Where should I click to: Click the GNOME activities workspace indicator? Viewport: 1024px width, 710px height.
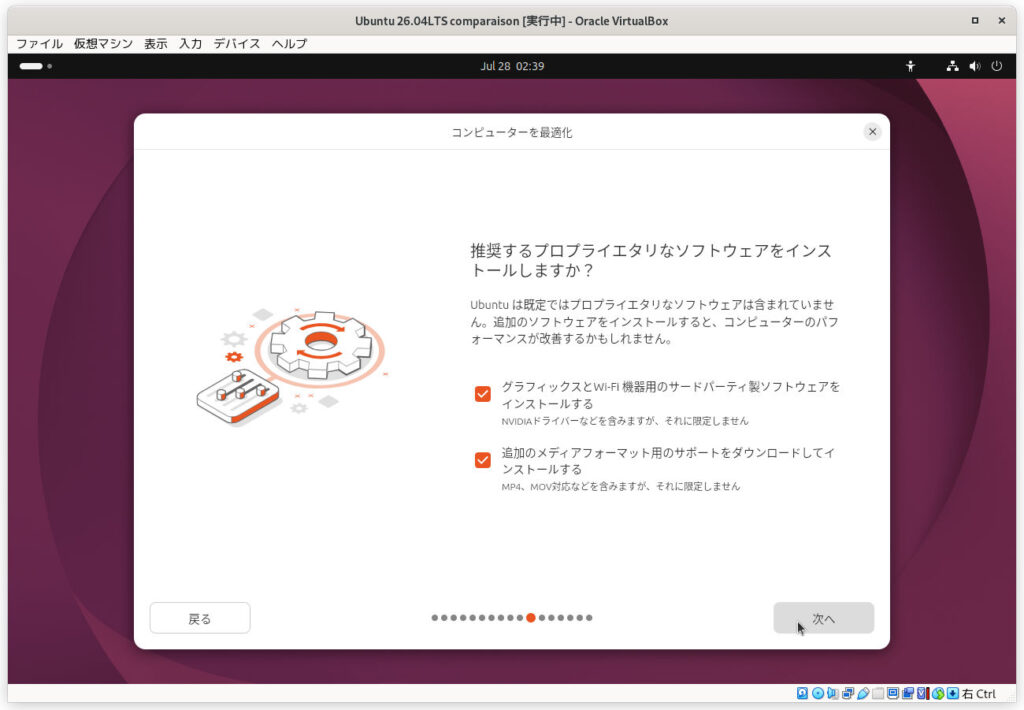35,66
